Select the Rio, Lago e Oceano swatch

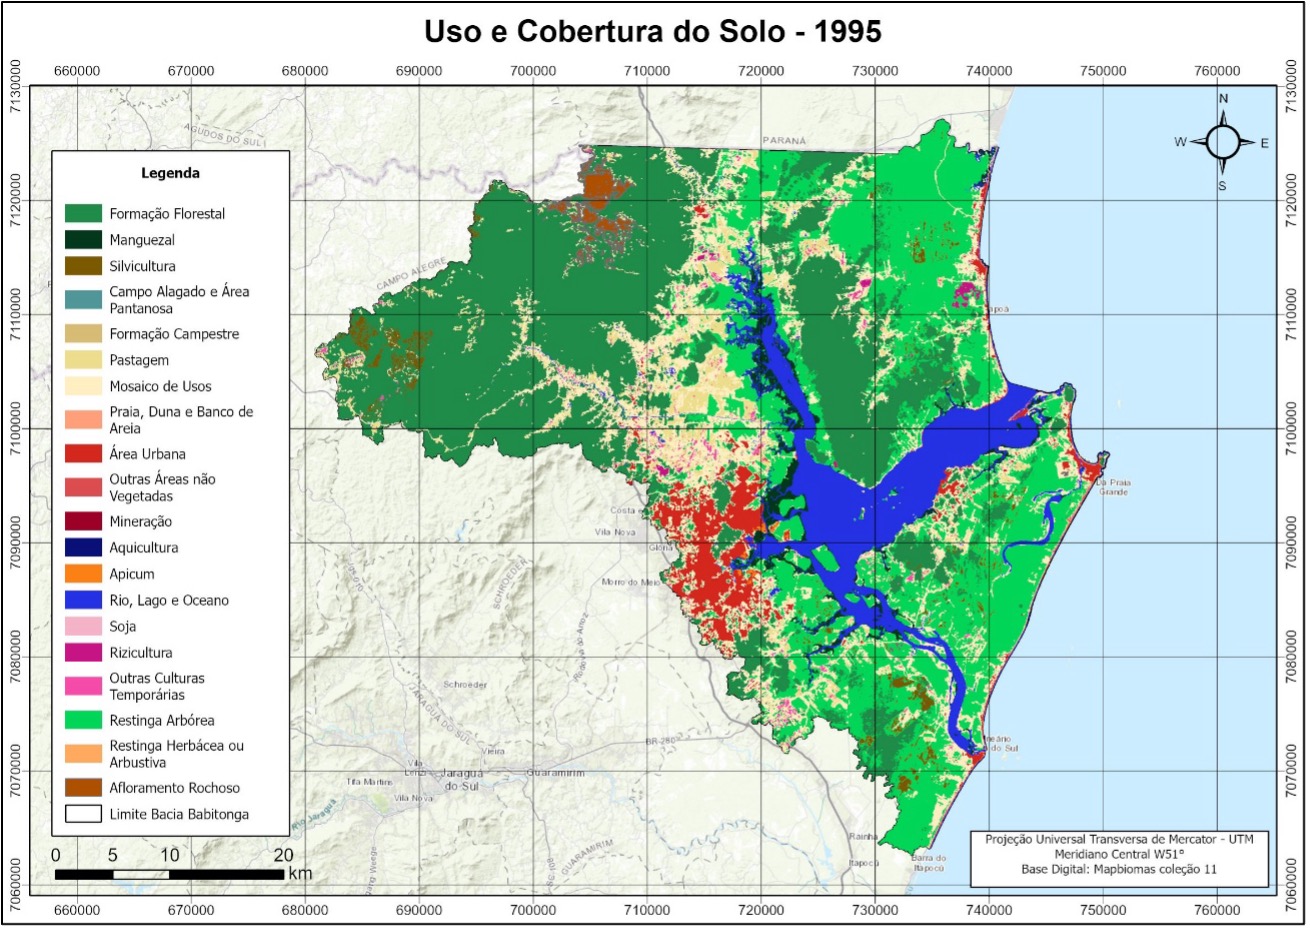83,600
